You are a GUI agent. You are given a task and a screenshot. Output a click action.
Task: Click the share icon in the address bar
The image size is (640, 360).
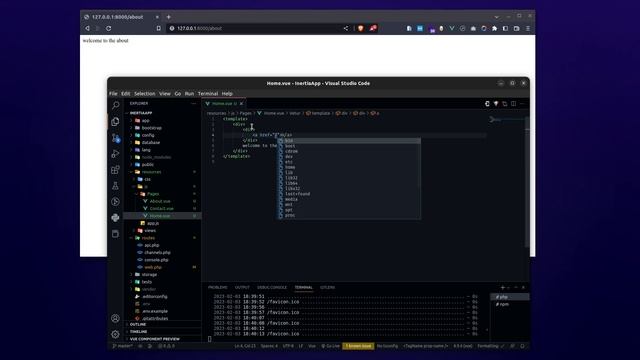(346, 28)
